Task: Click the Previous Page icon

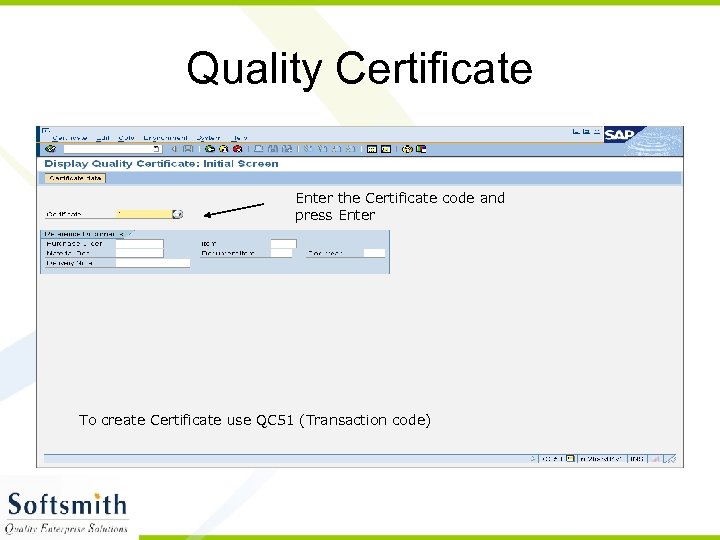Action: pos(323,149)
